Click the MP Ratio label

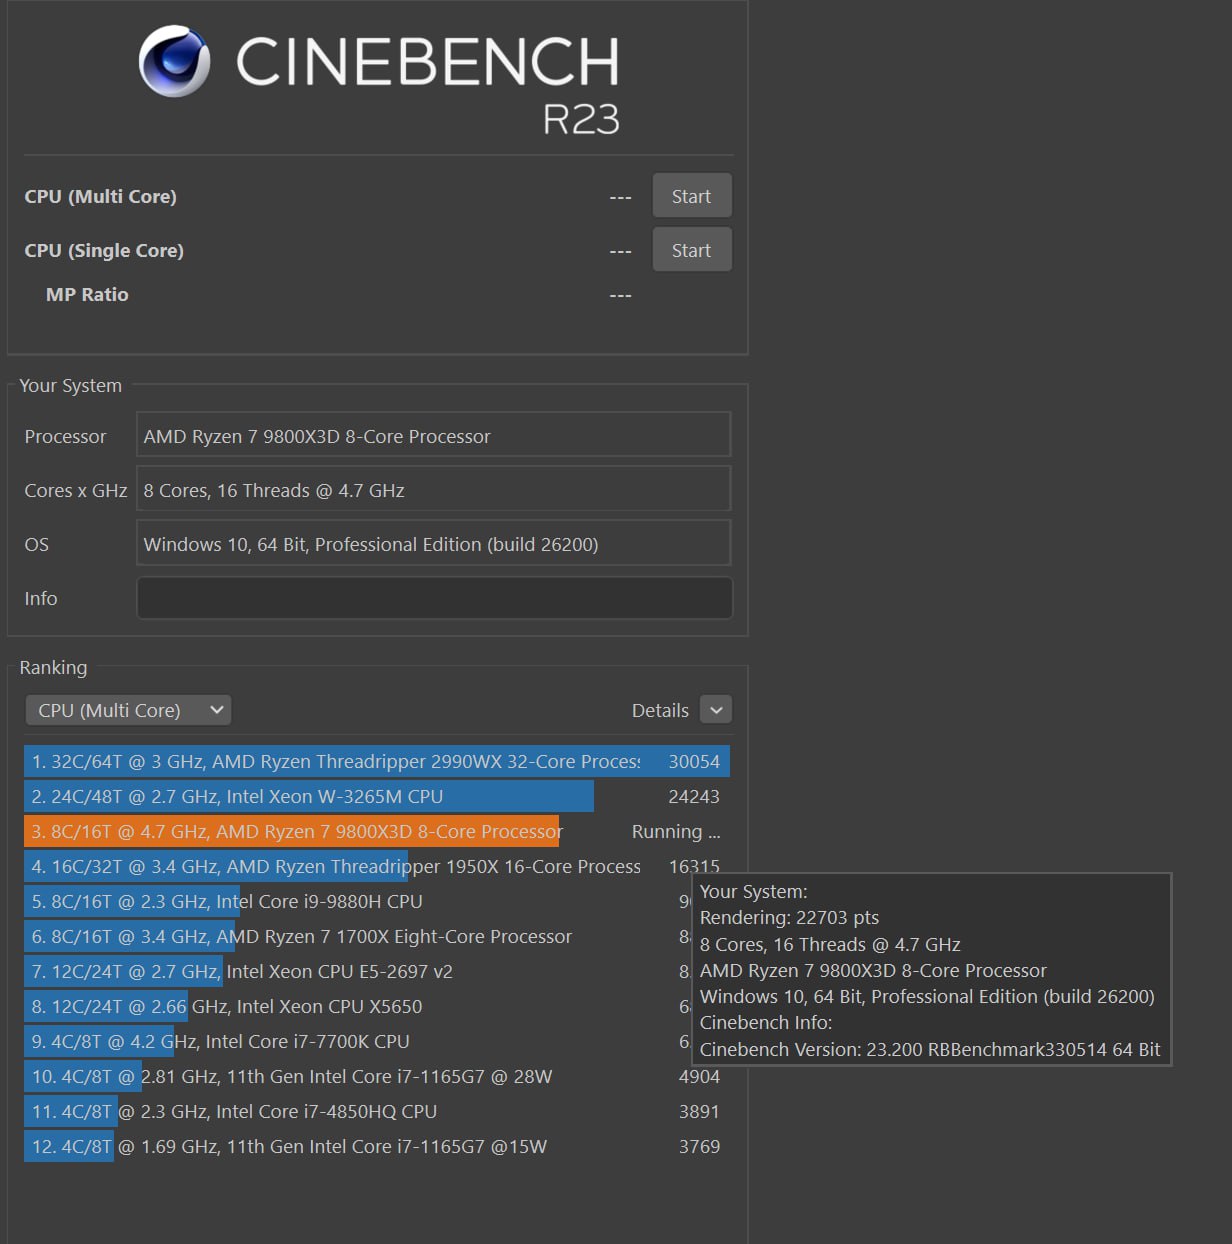[x=87, y=294]
